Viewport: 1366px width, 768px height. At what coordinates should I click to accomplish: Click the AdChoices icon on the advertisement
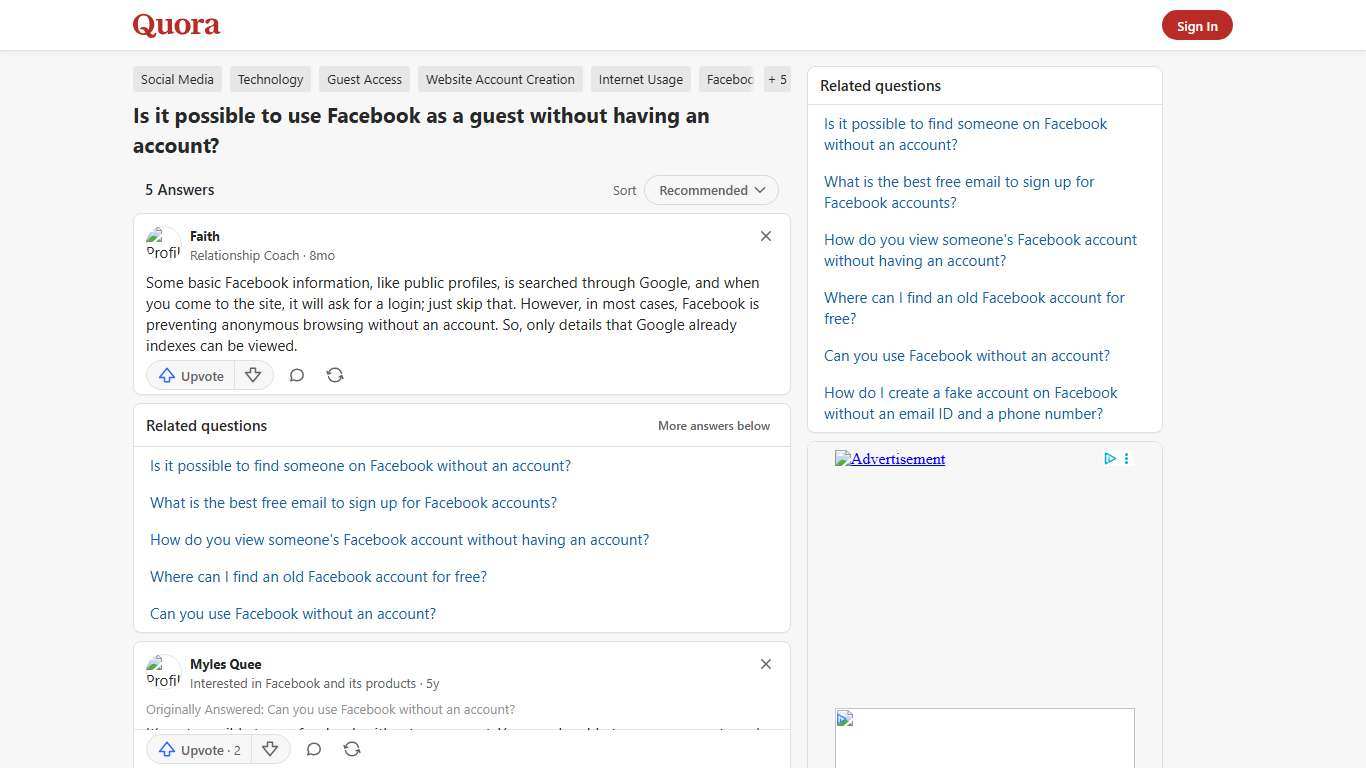click(1110, 458)
